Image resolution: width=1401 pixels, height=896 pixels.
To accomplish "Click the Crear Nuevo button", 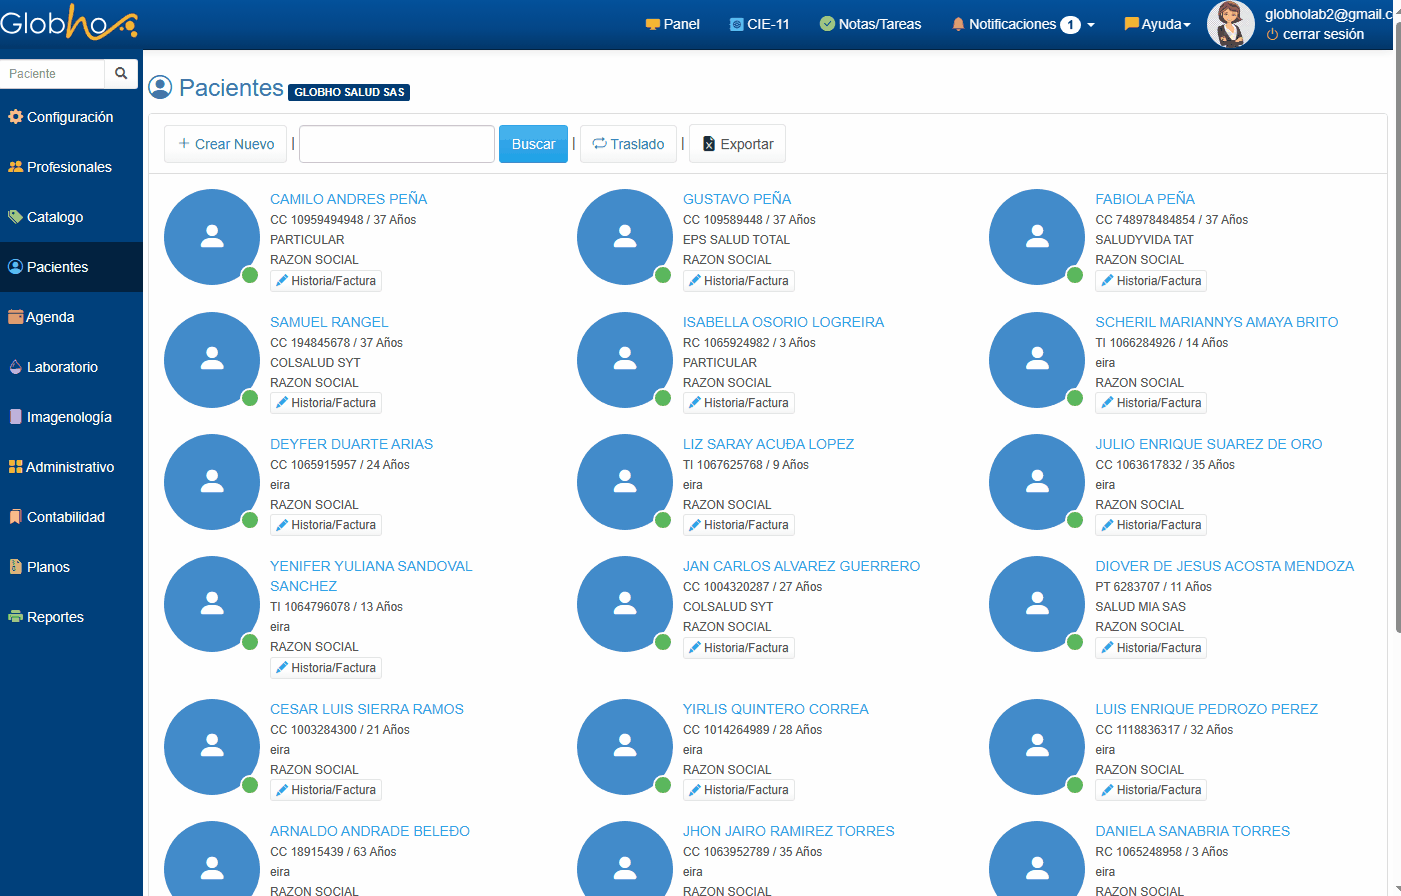I will (226, 144).
